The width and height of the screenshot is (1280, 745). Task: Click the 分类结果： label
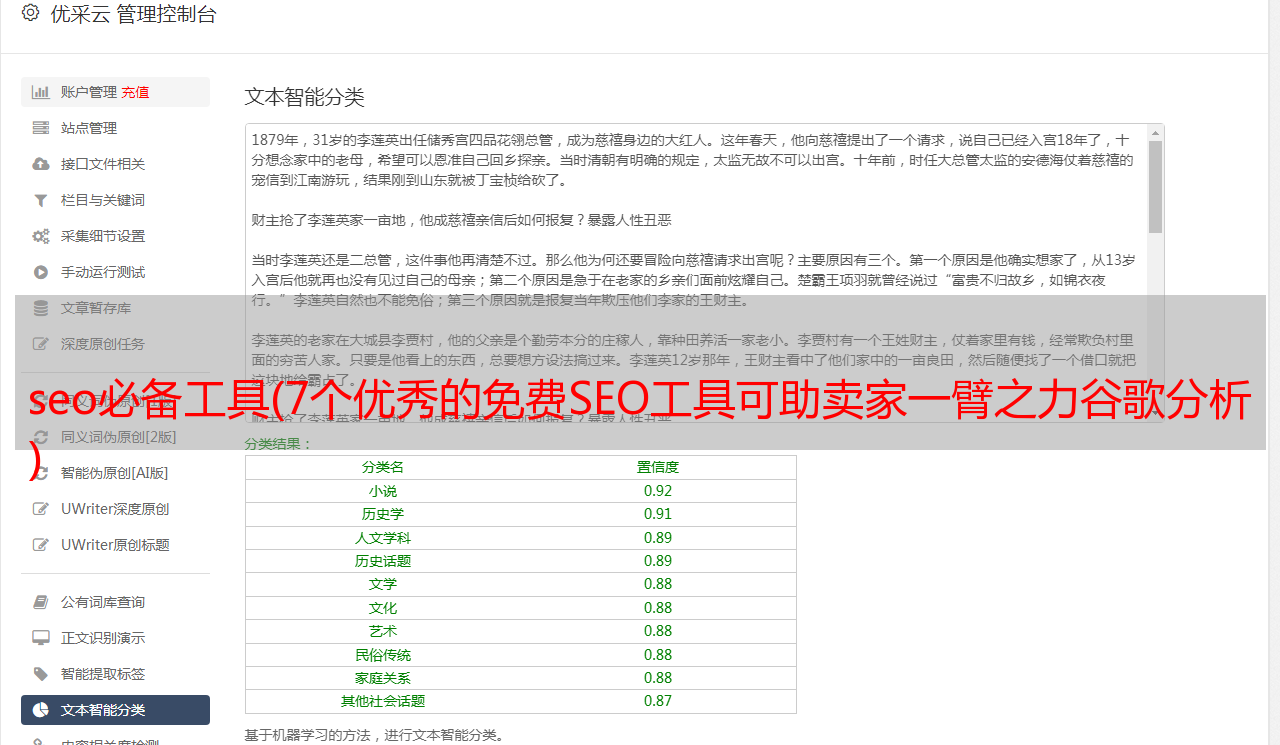(x=279, y=444)
